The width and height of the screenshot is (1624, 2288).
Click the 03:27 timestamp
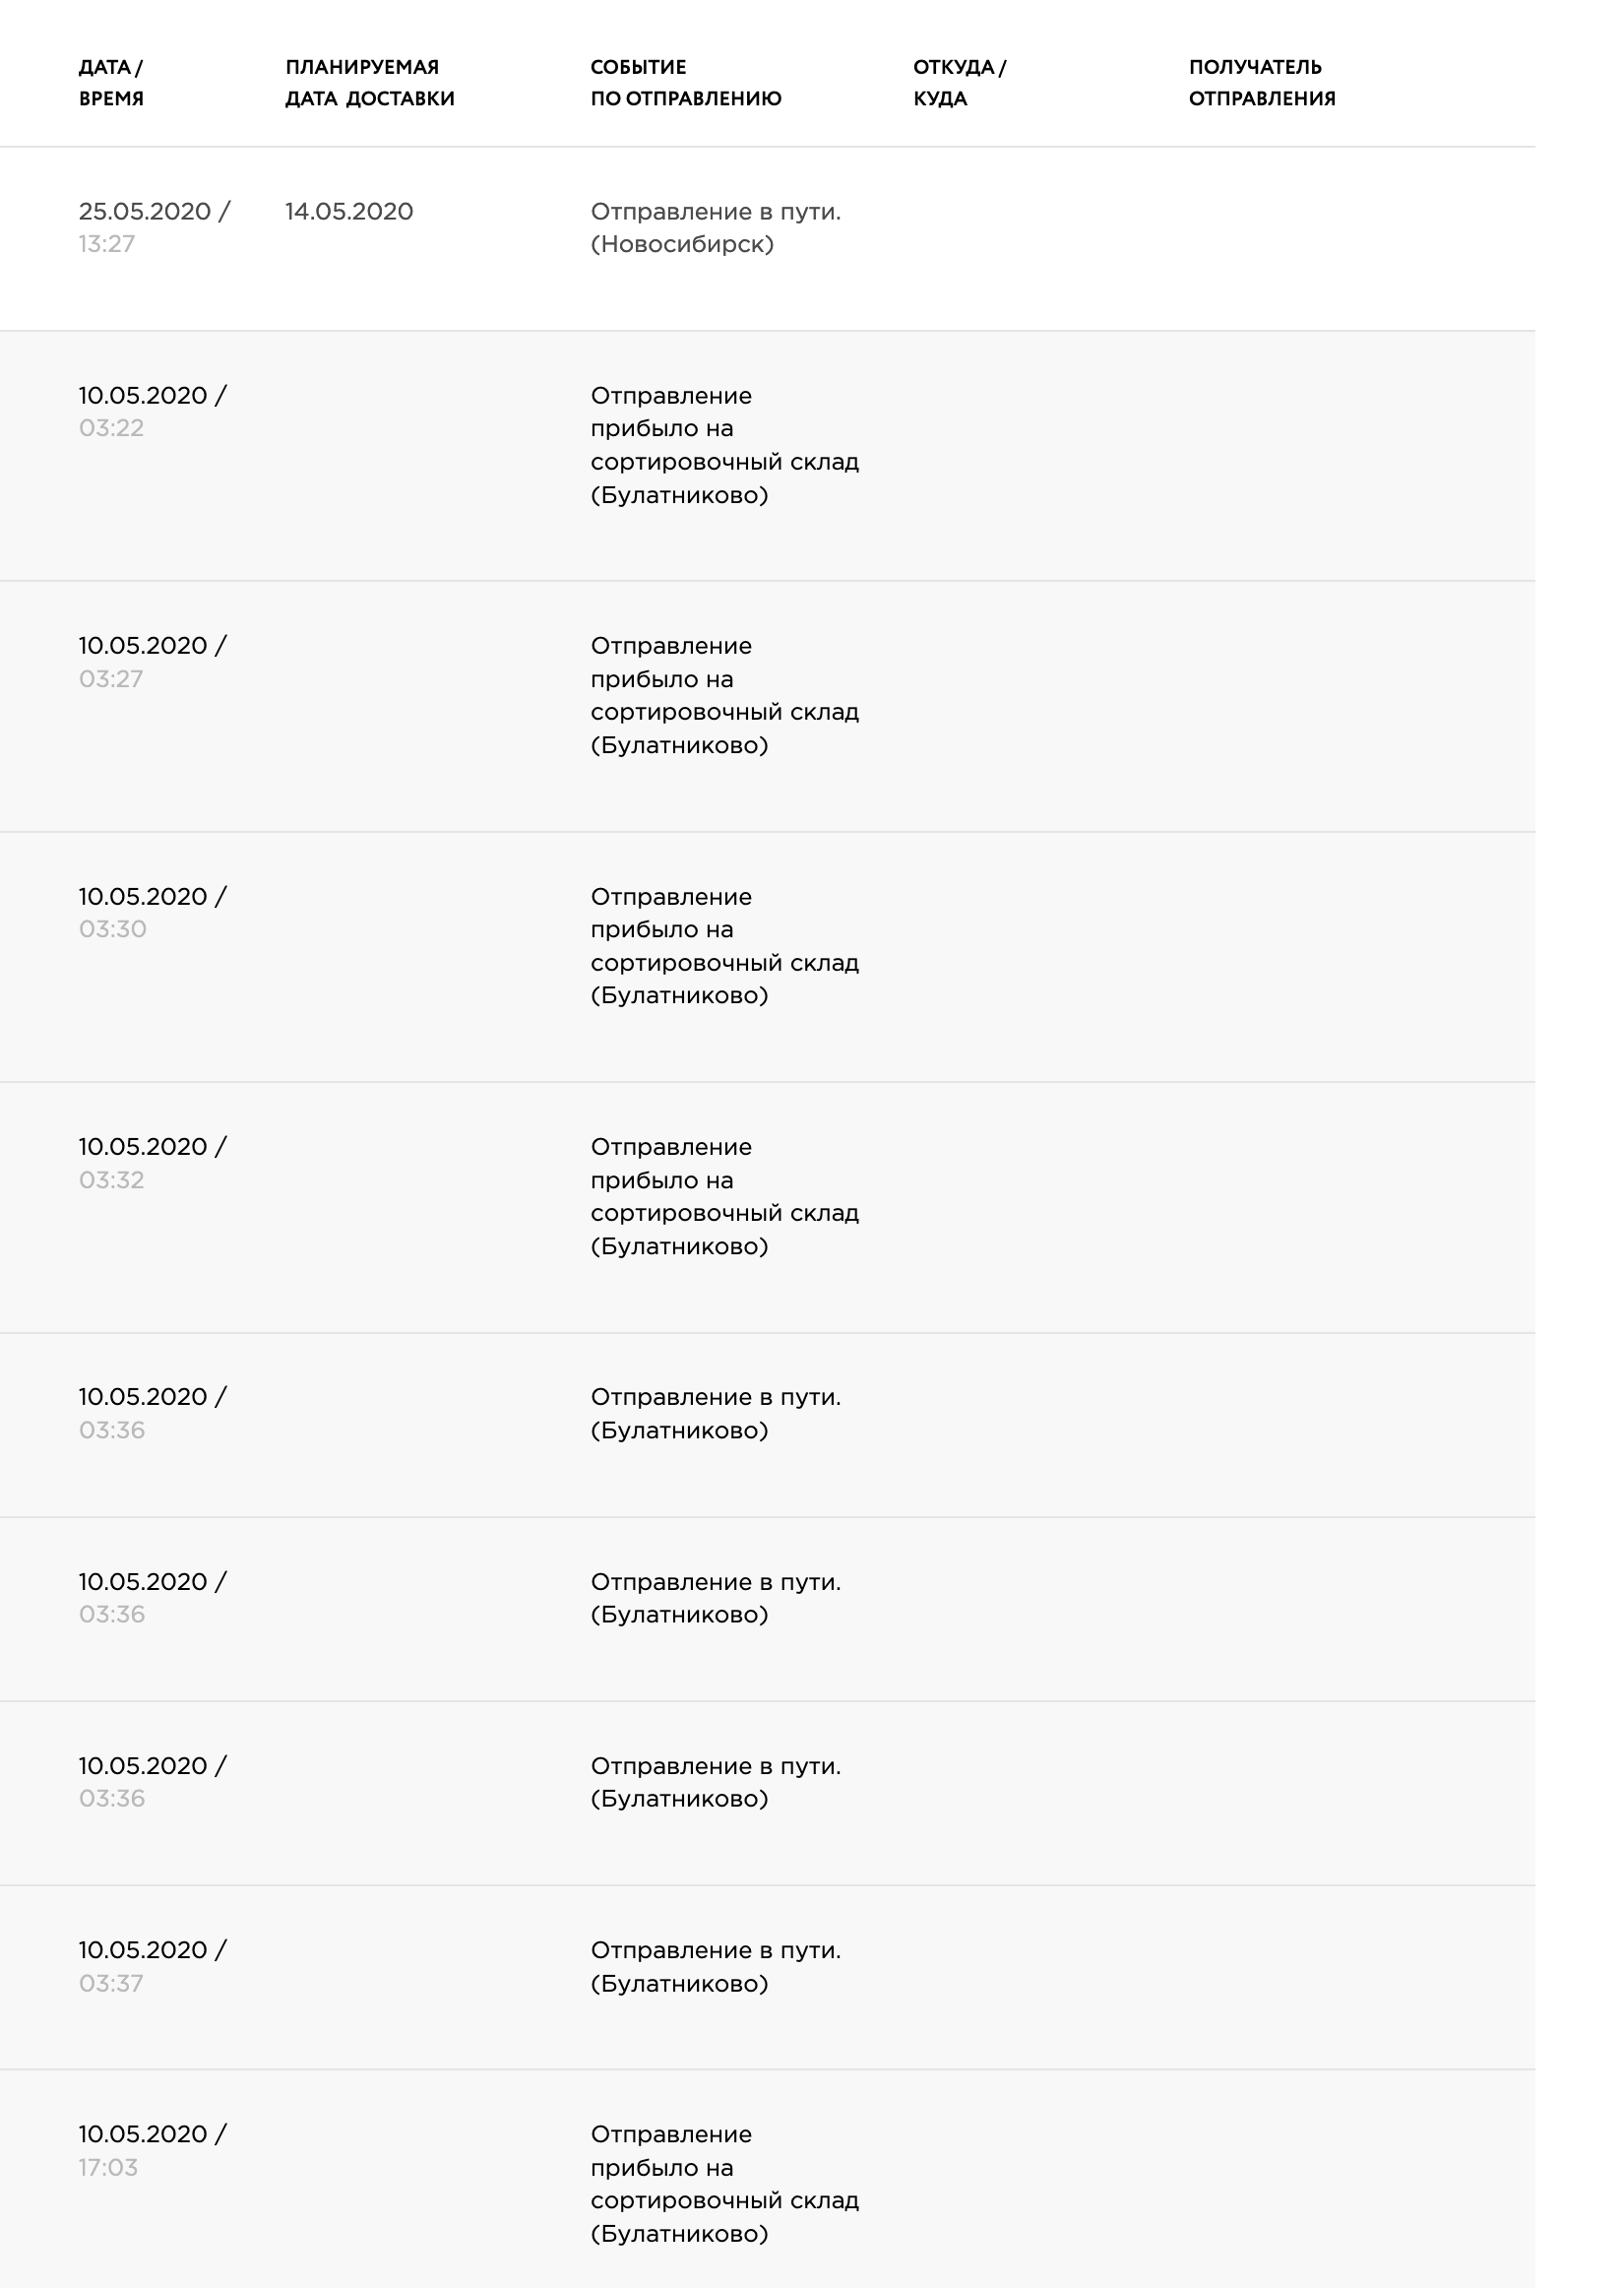(x=111, y=679)
